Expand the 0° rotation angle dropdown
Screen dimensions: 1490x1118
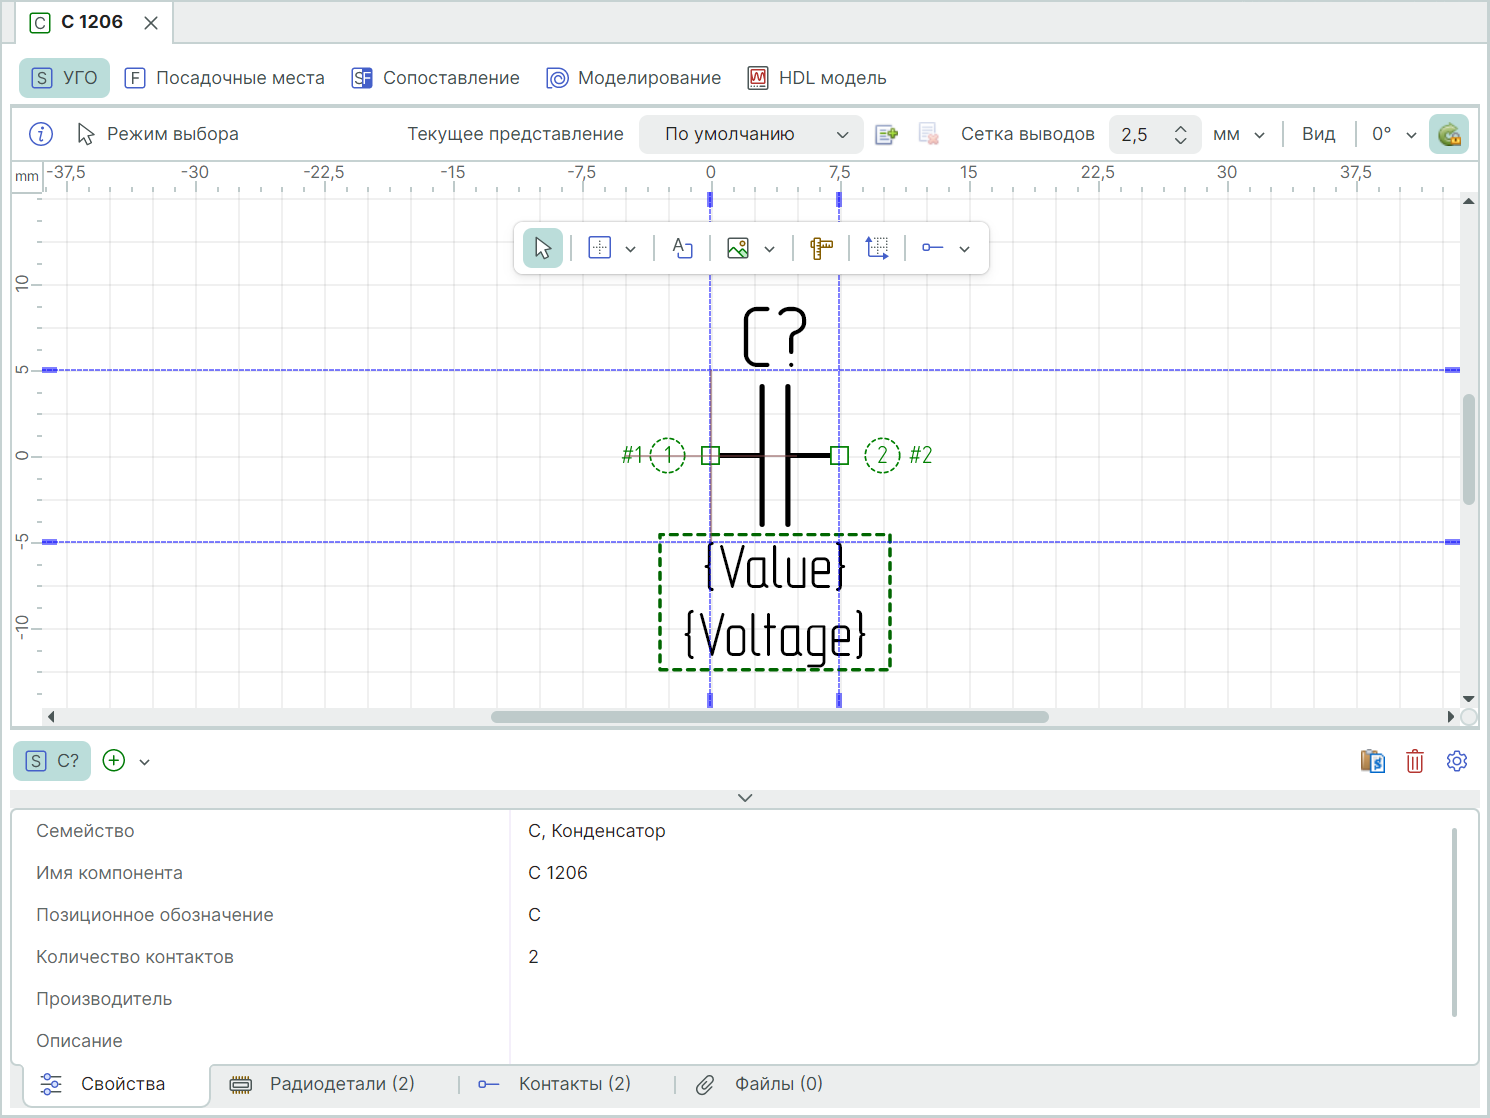click(1394, 134)
